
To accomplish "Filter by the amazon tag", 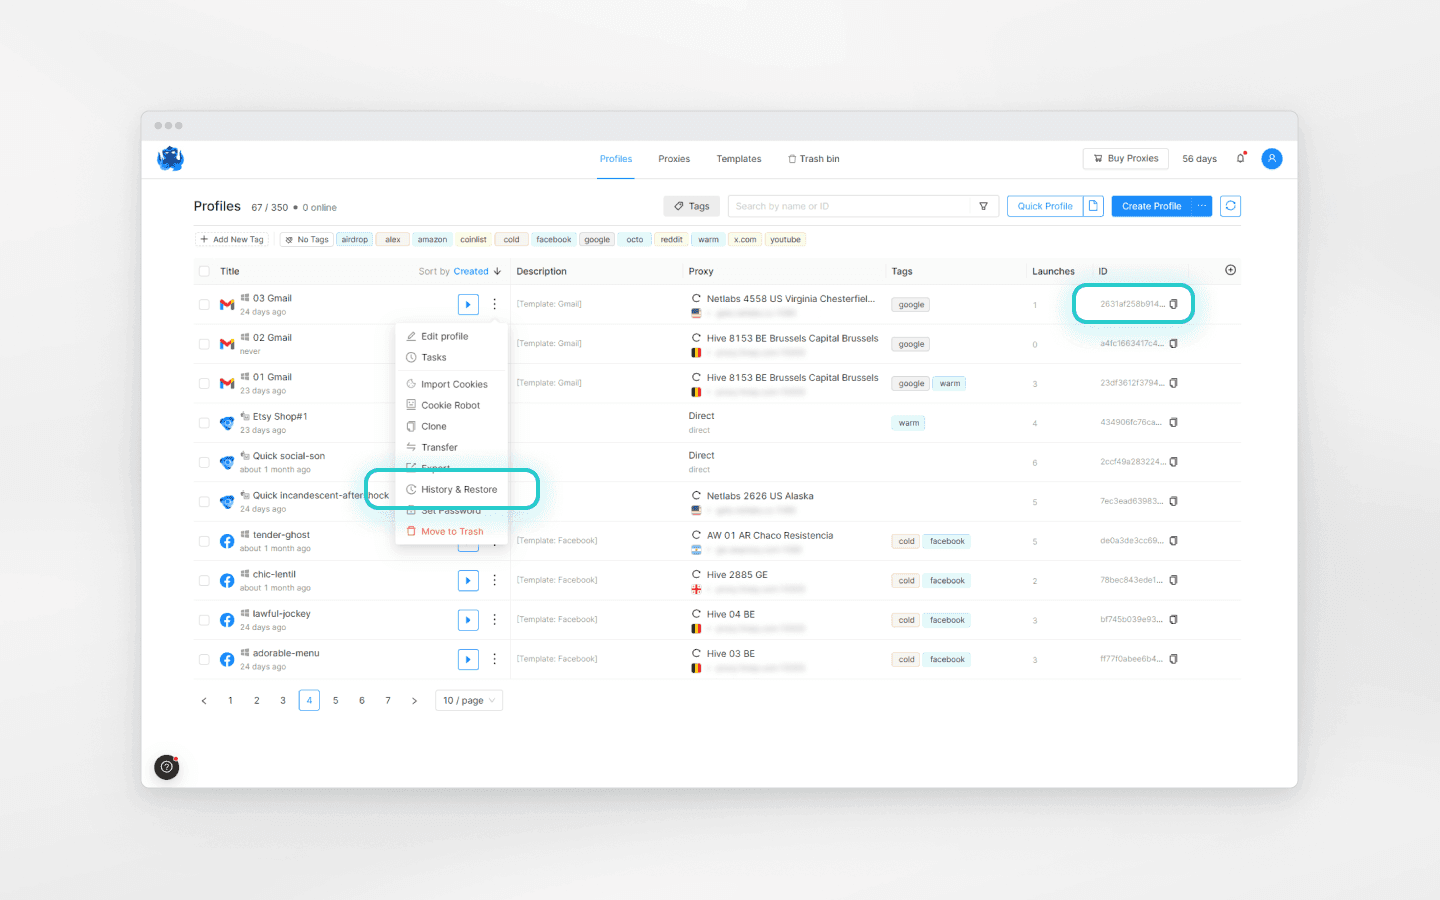I will click(432, 239).
